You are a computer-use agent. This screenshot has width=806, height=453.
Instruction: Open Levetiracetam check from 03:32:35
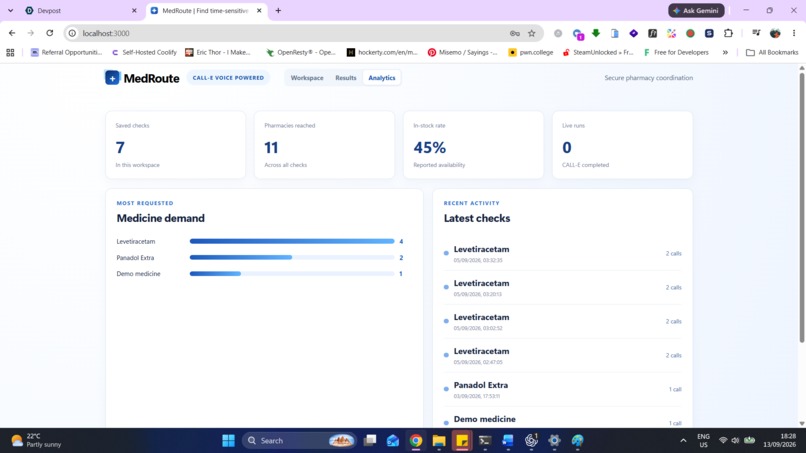[562, 253]
